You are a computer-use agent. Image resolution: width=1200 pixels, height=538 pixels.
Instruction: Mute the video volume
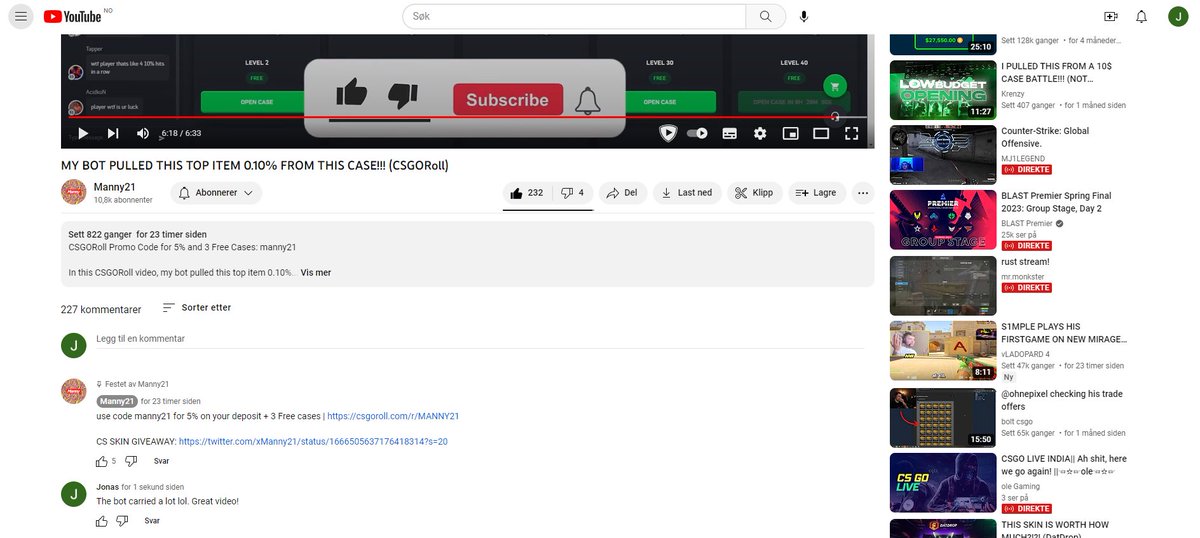click(143, 133)
